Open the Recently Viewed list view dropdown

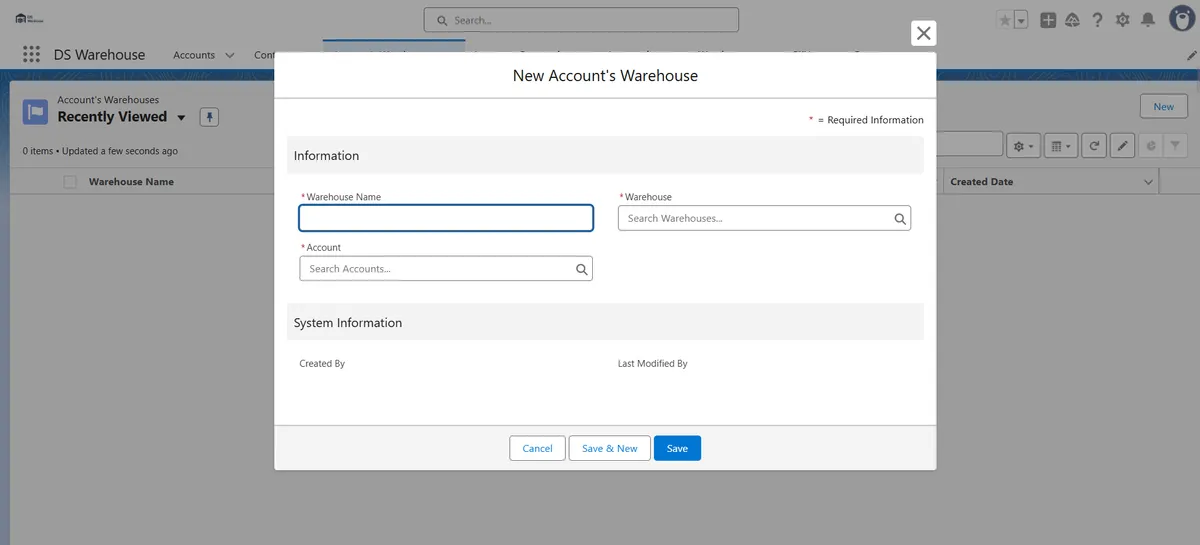(181, 118)
